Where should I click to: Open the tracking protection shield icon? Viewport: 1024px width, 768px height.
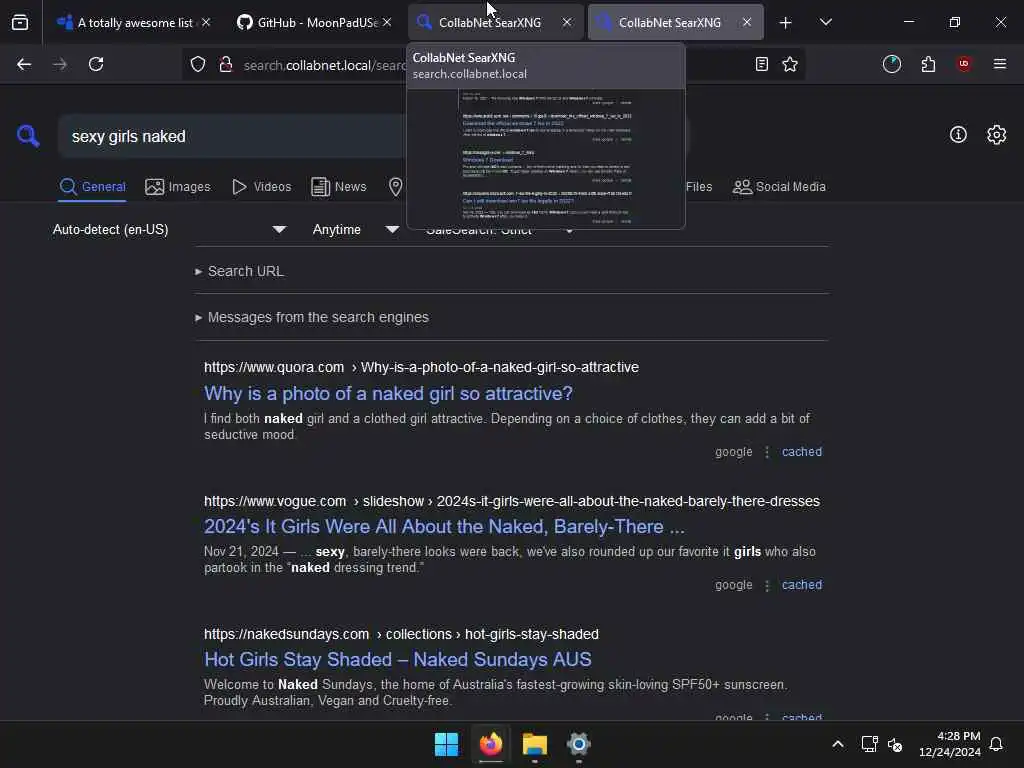click(198, 64)
